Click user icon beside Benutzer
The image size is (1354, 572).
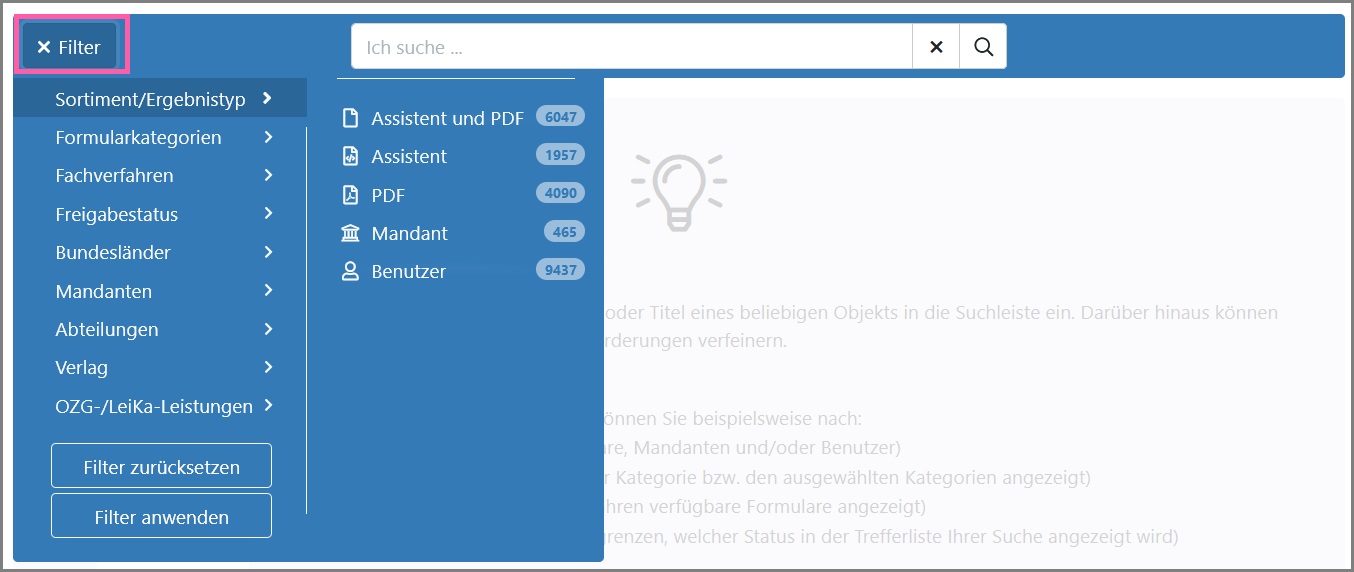(x=350, y=271)
